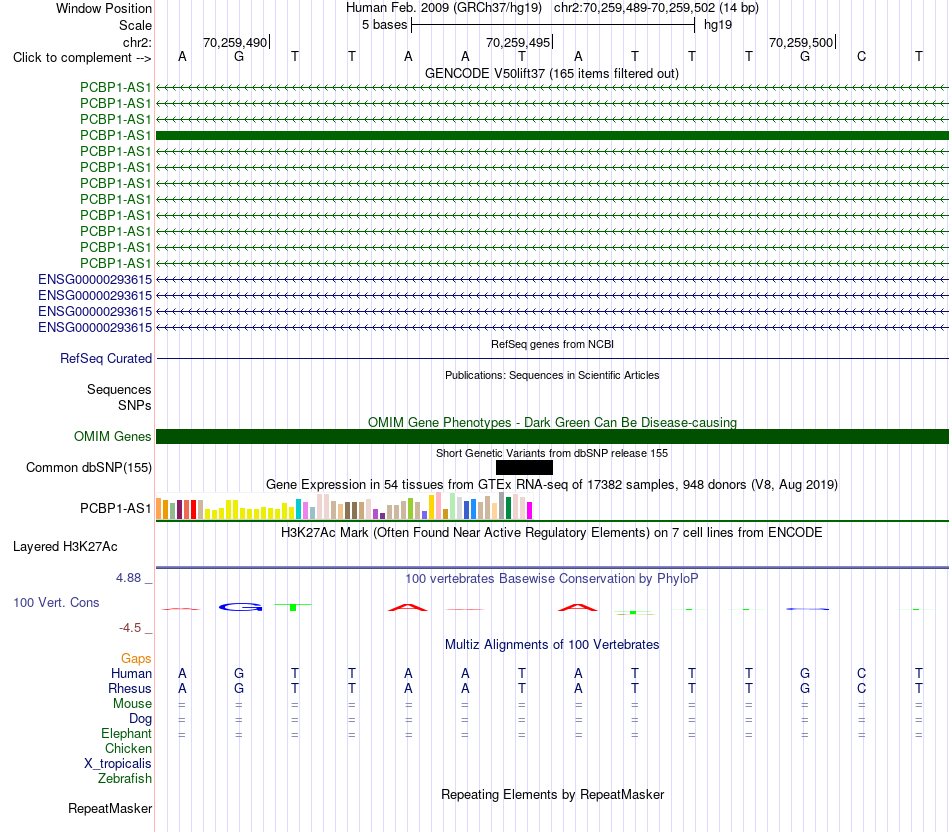Click the C base in the Human row
Image resolution: width=950 pixels, height=832 pixels.
click(x=862, y=673)
